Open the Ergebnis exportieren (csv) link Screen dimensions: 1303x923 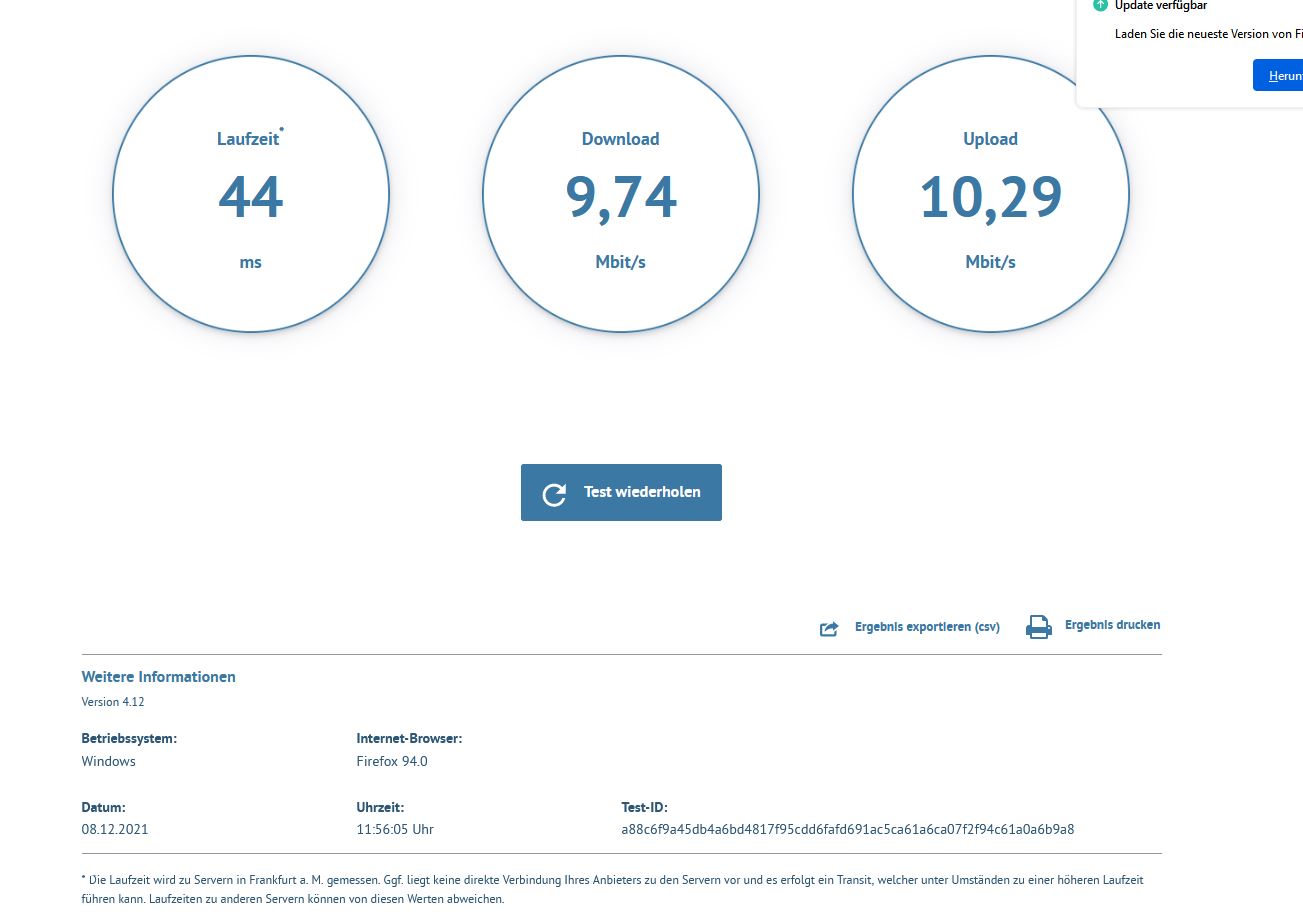(x=927, y=627)
